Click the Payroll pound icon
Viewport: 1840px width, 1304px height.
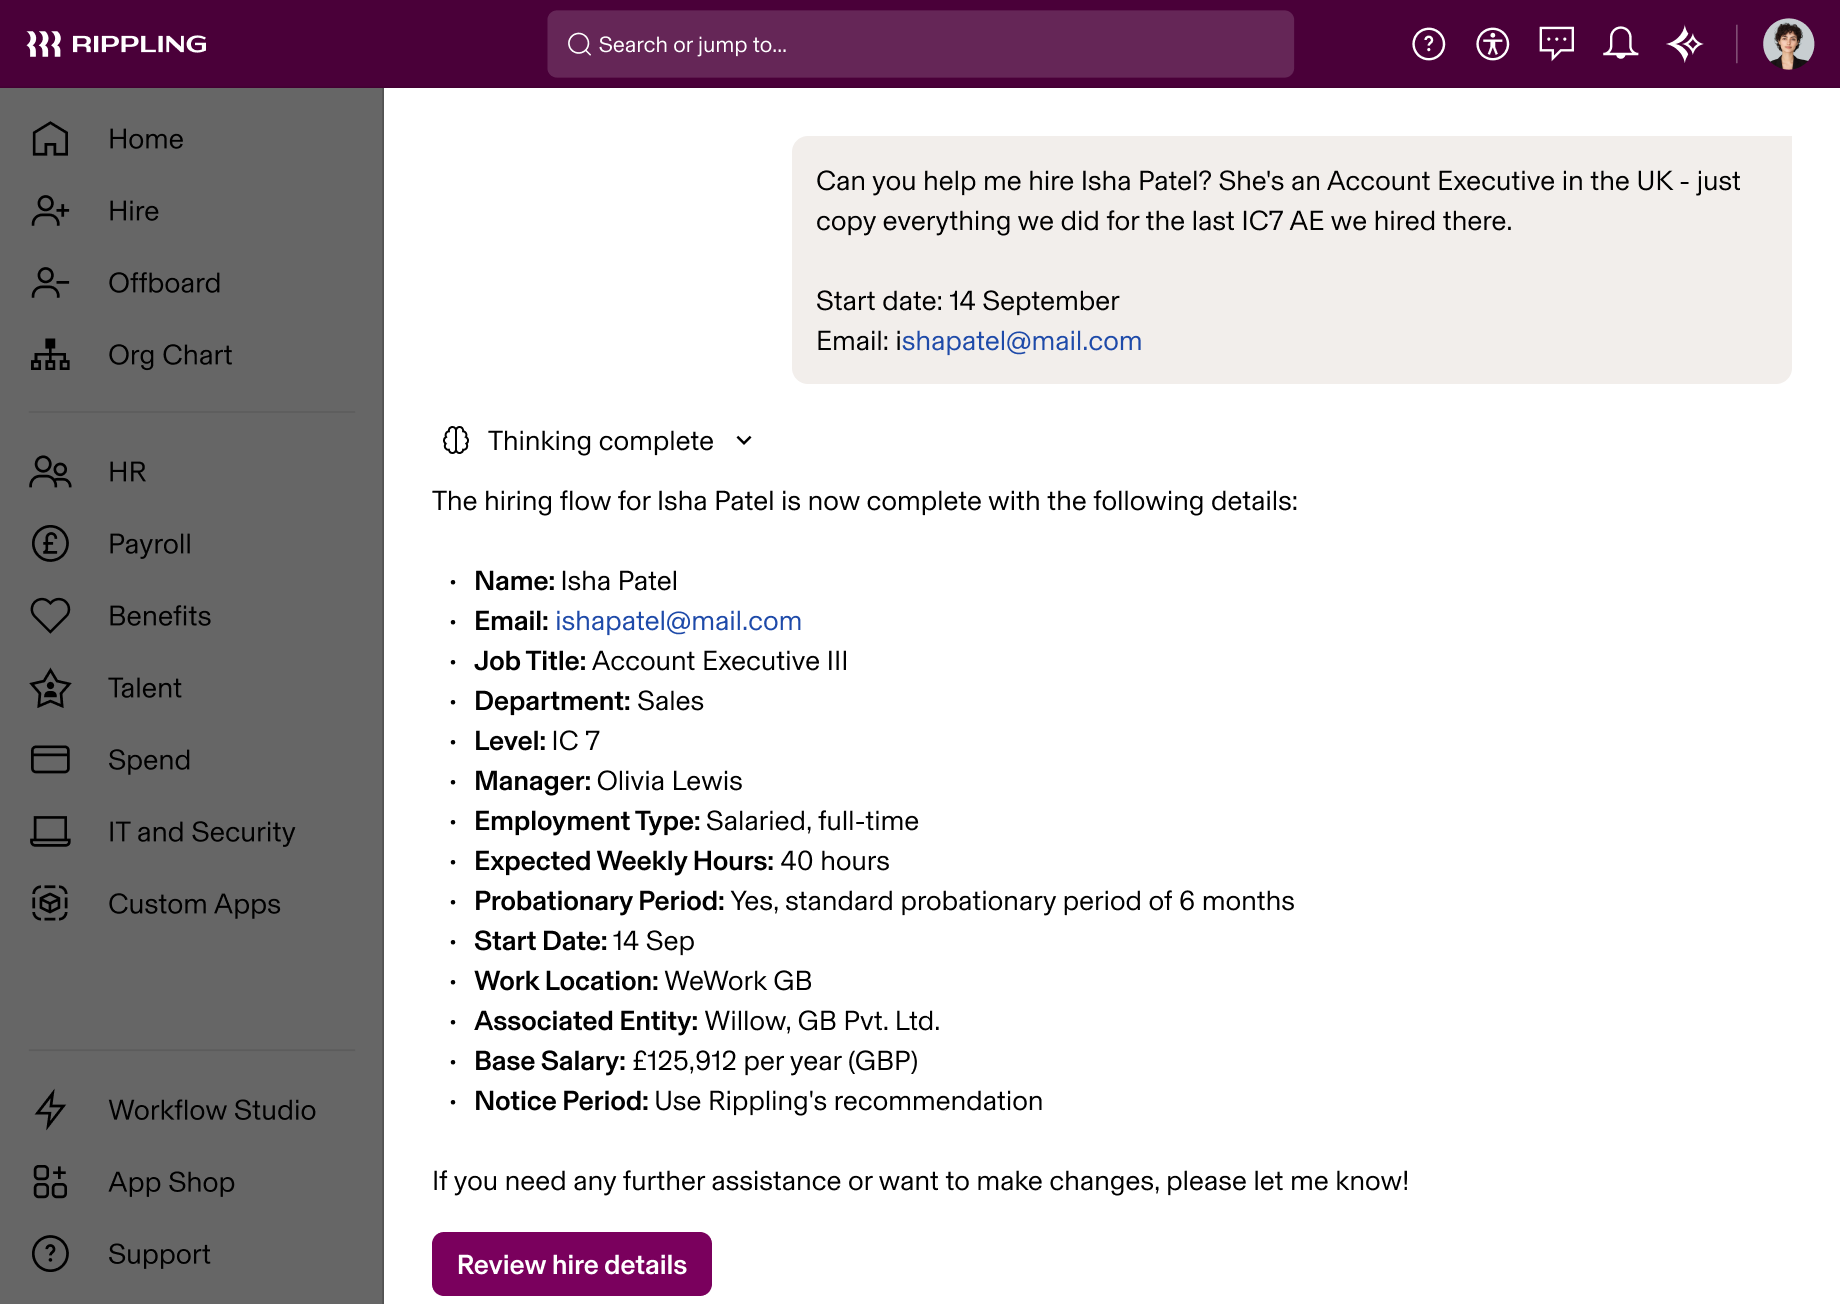(49, 544)
